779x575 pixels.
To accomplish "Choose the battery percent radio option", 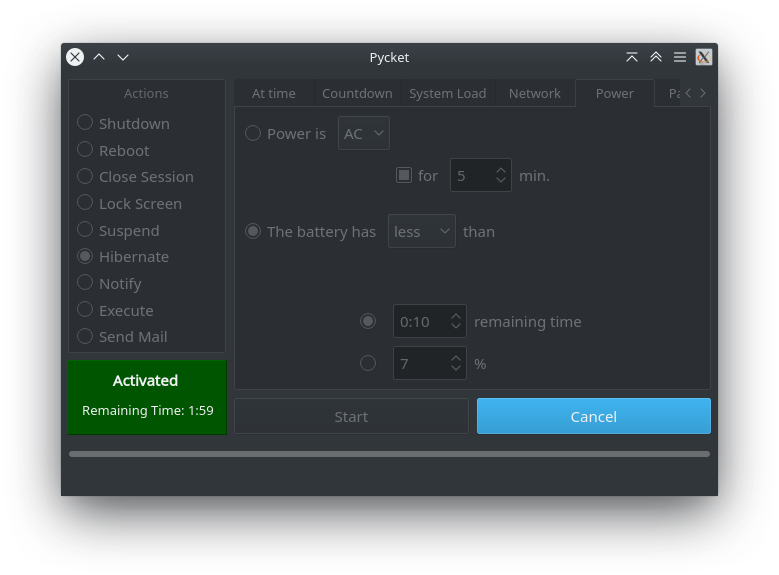I will click(x=368, y=363).
